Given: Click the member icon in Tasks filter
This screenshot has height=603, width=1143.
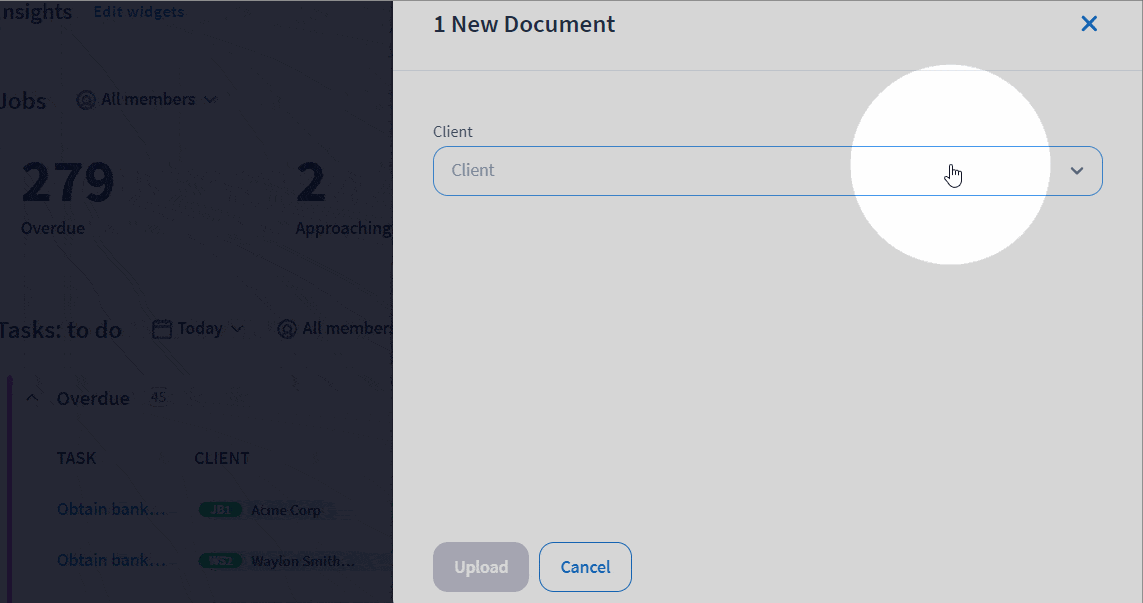Looking at the screenshot, I should [x=287, y=329].
